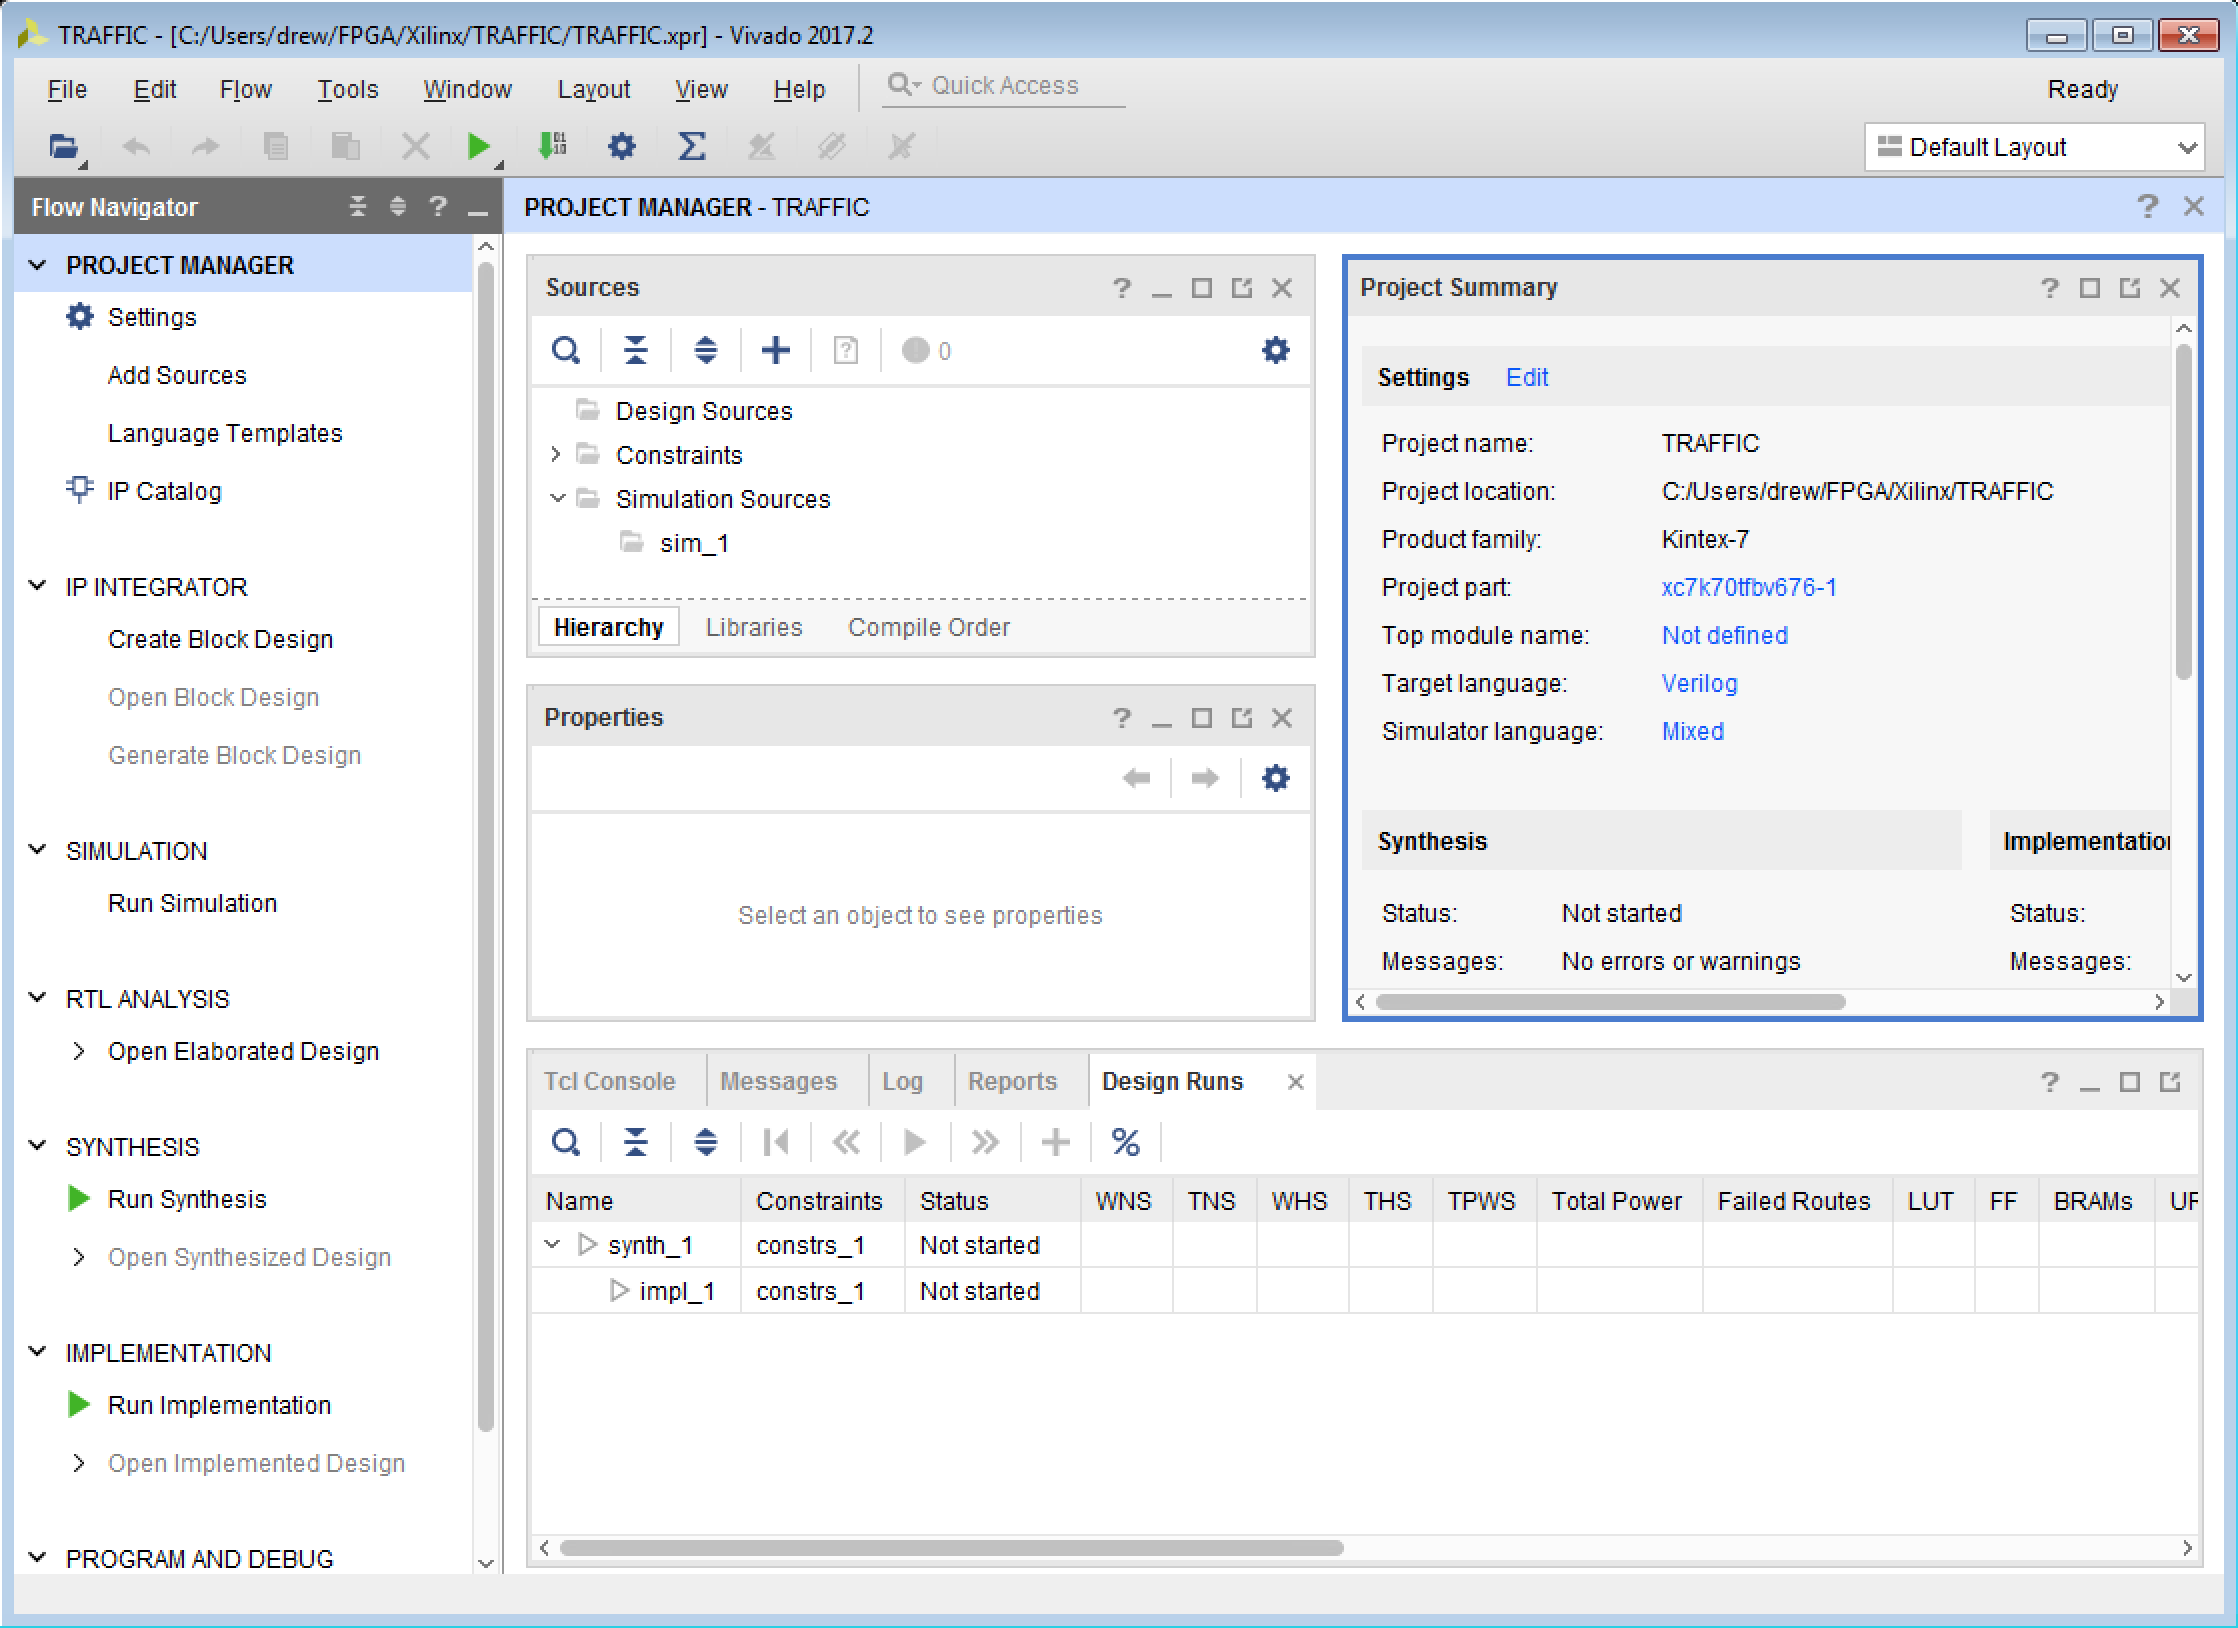Switch to Messages tab
This screenshot has height=1628, width=2238.
pos(779,1082)
